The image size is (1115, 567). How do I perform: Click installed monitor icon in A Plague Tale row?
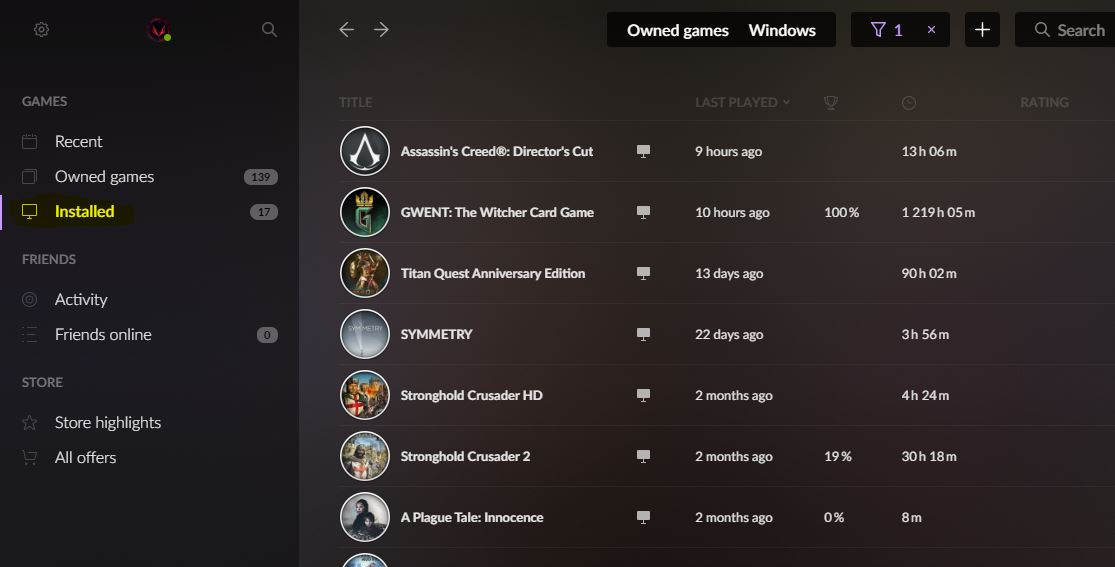pyautogui.click(x=643, y=518)
